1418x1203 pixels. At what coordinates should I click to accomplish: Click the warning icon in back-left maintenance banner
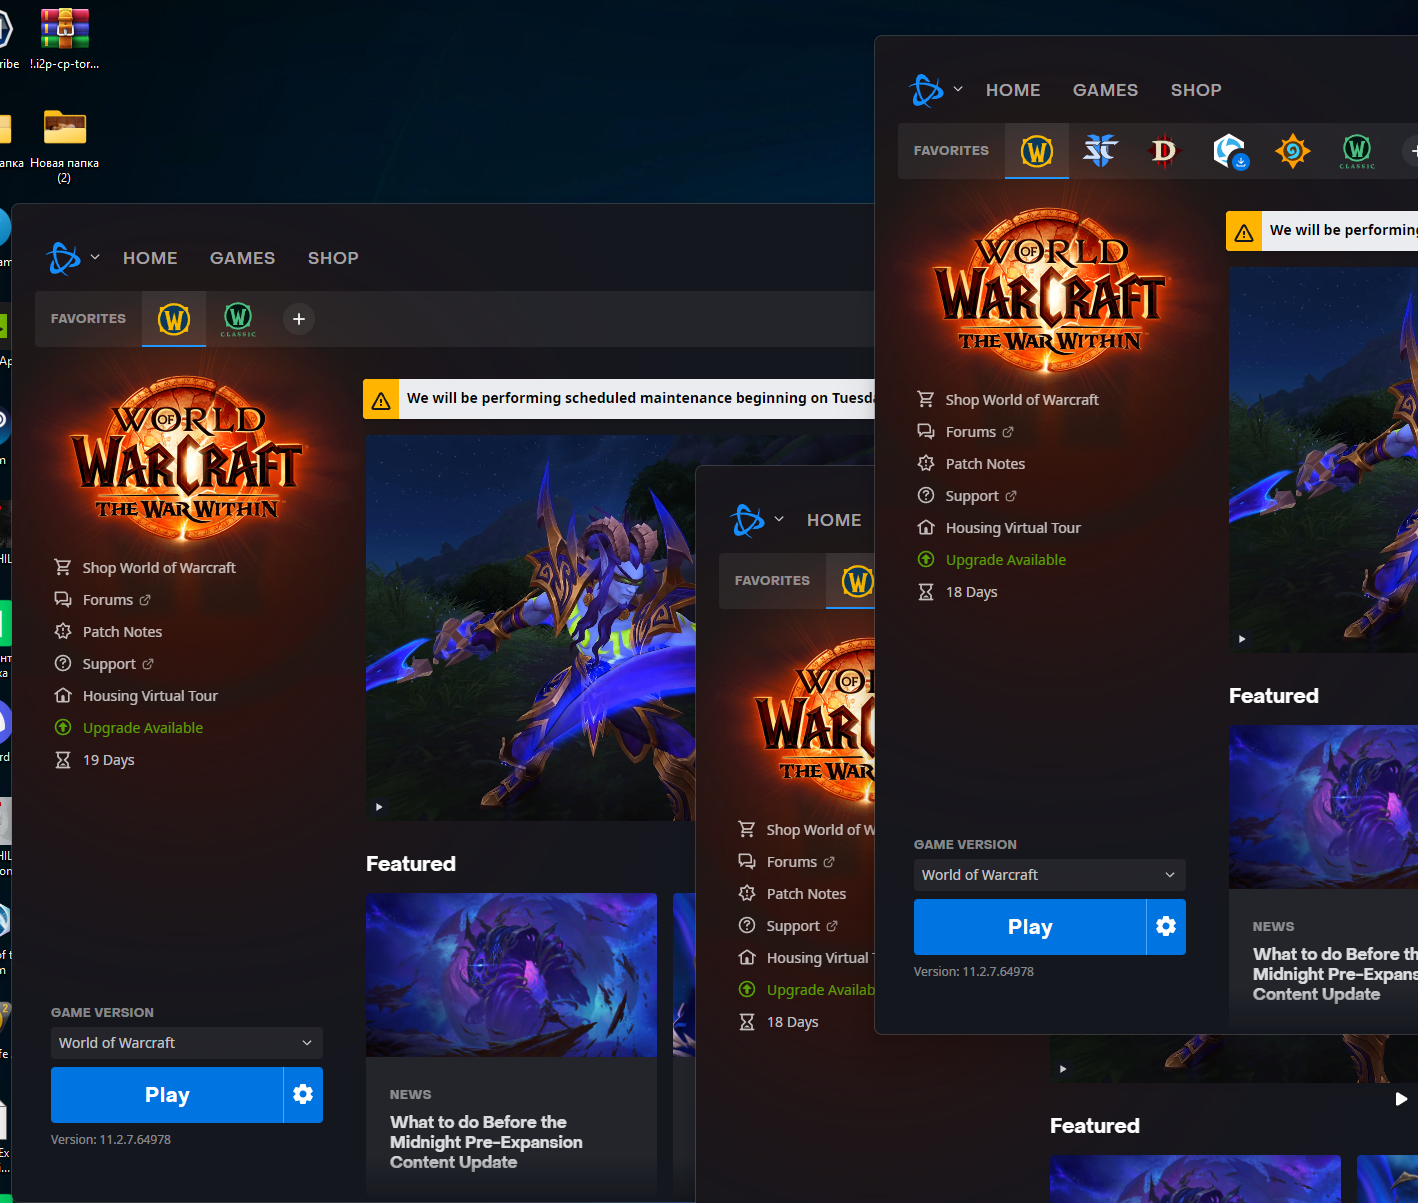[381, 399]
